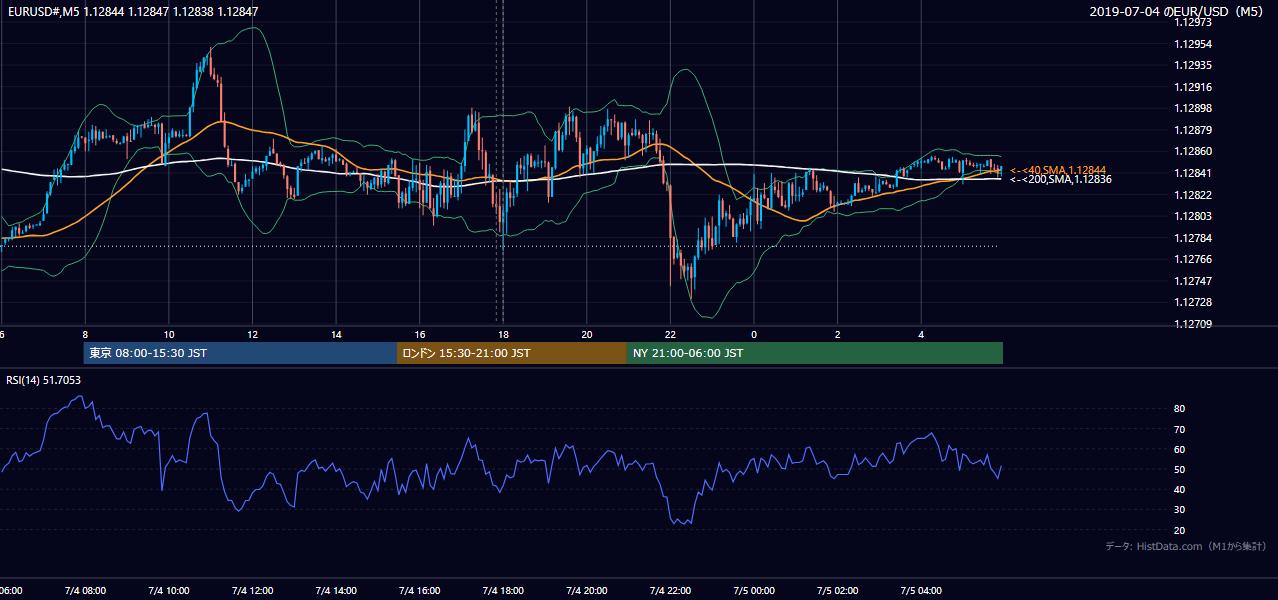Click price axis label 1.12916

coord(1192,88)
